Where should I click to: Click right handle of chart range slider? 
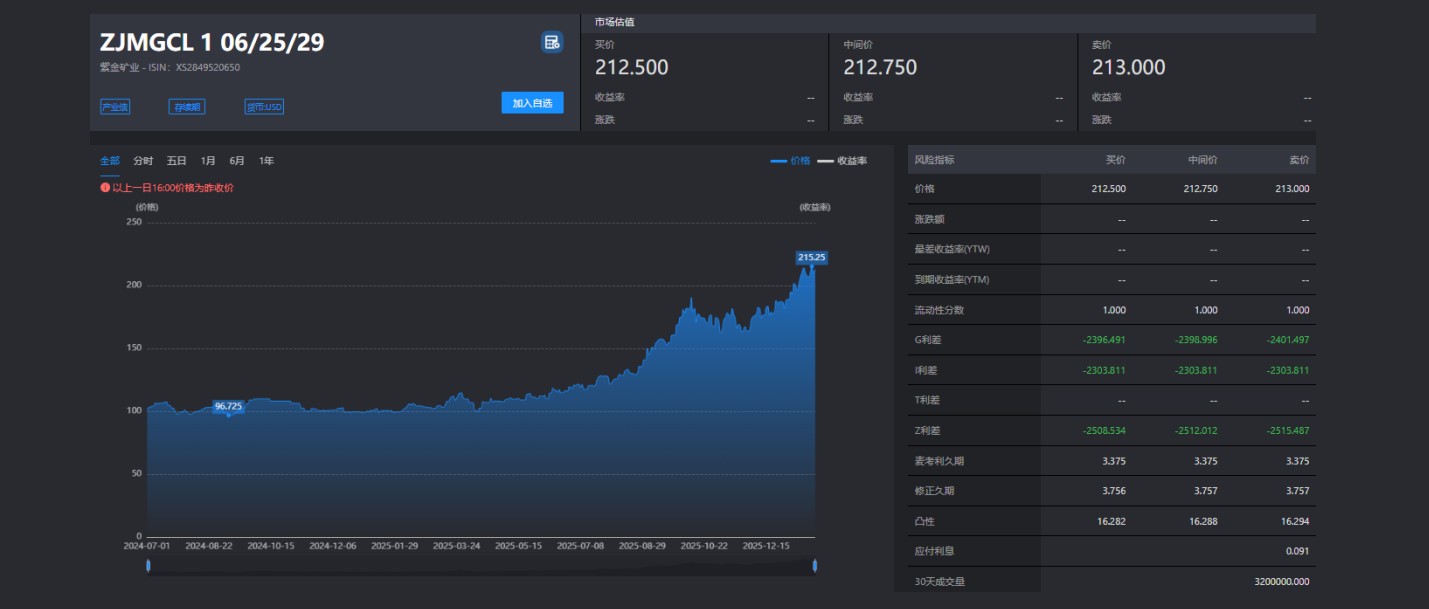tap(815, 566)
